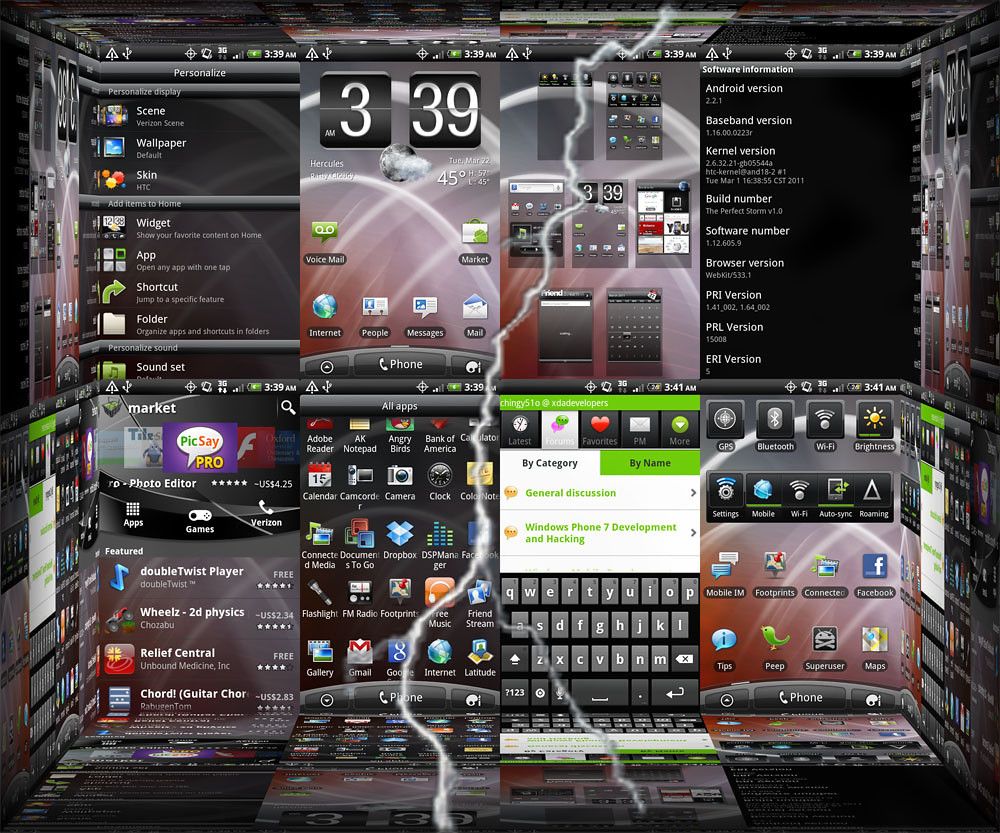Viewport: 1000px width, 833px height.
Task: Open Latitude from All apps grid
Action: click(480, 658)
